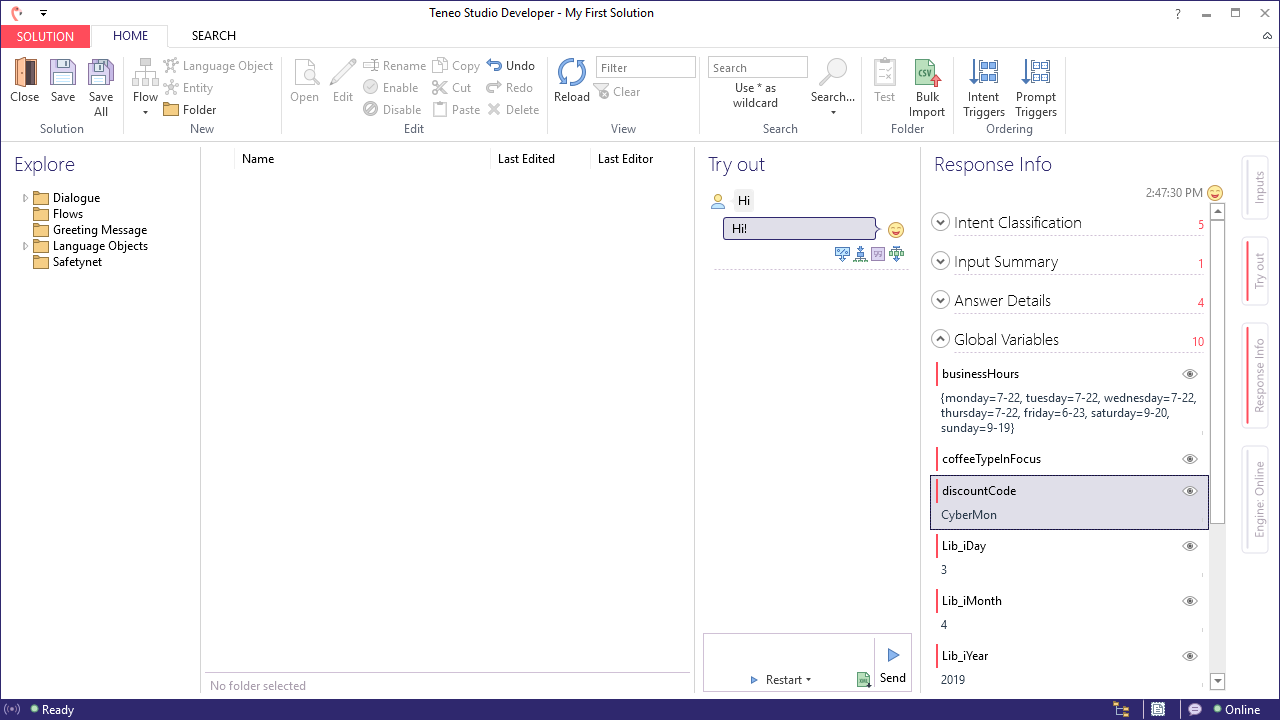Click the document icon in status bar

(1158, 710)
